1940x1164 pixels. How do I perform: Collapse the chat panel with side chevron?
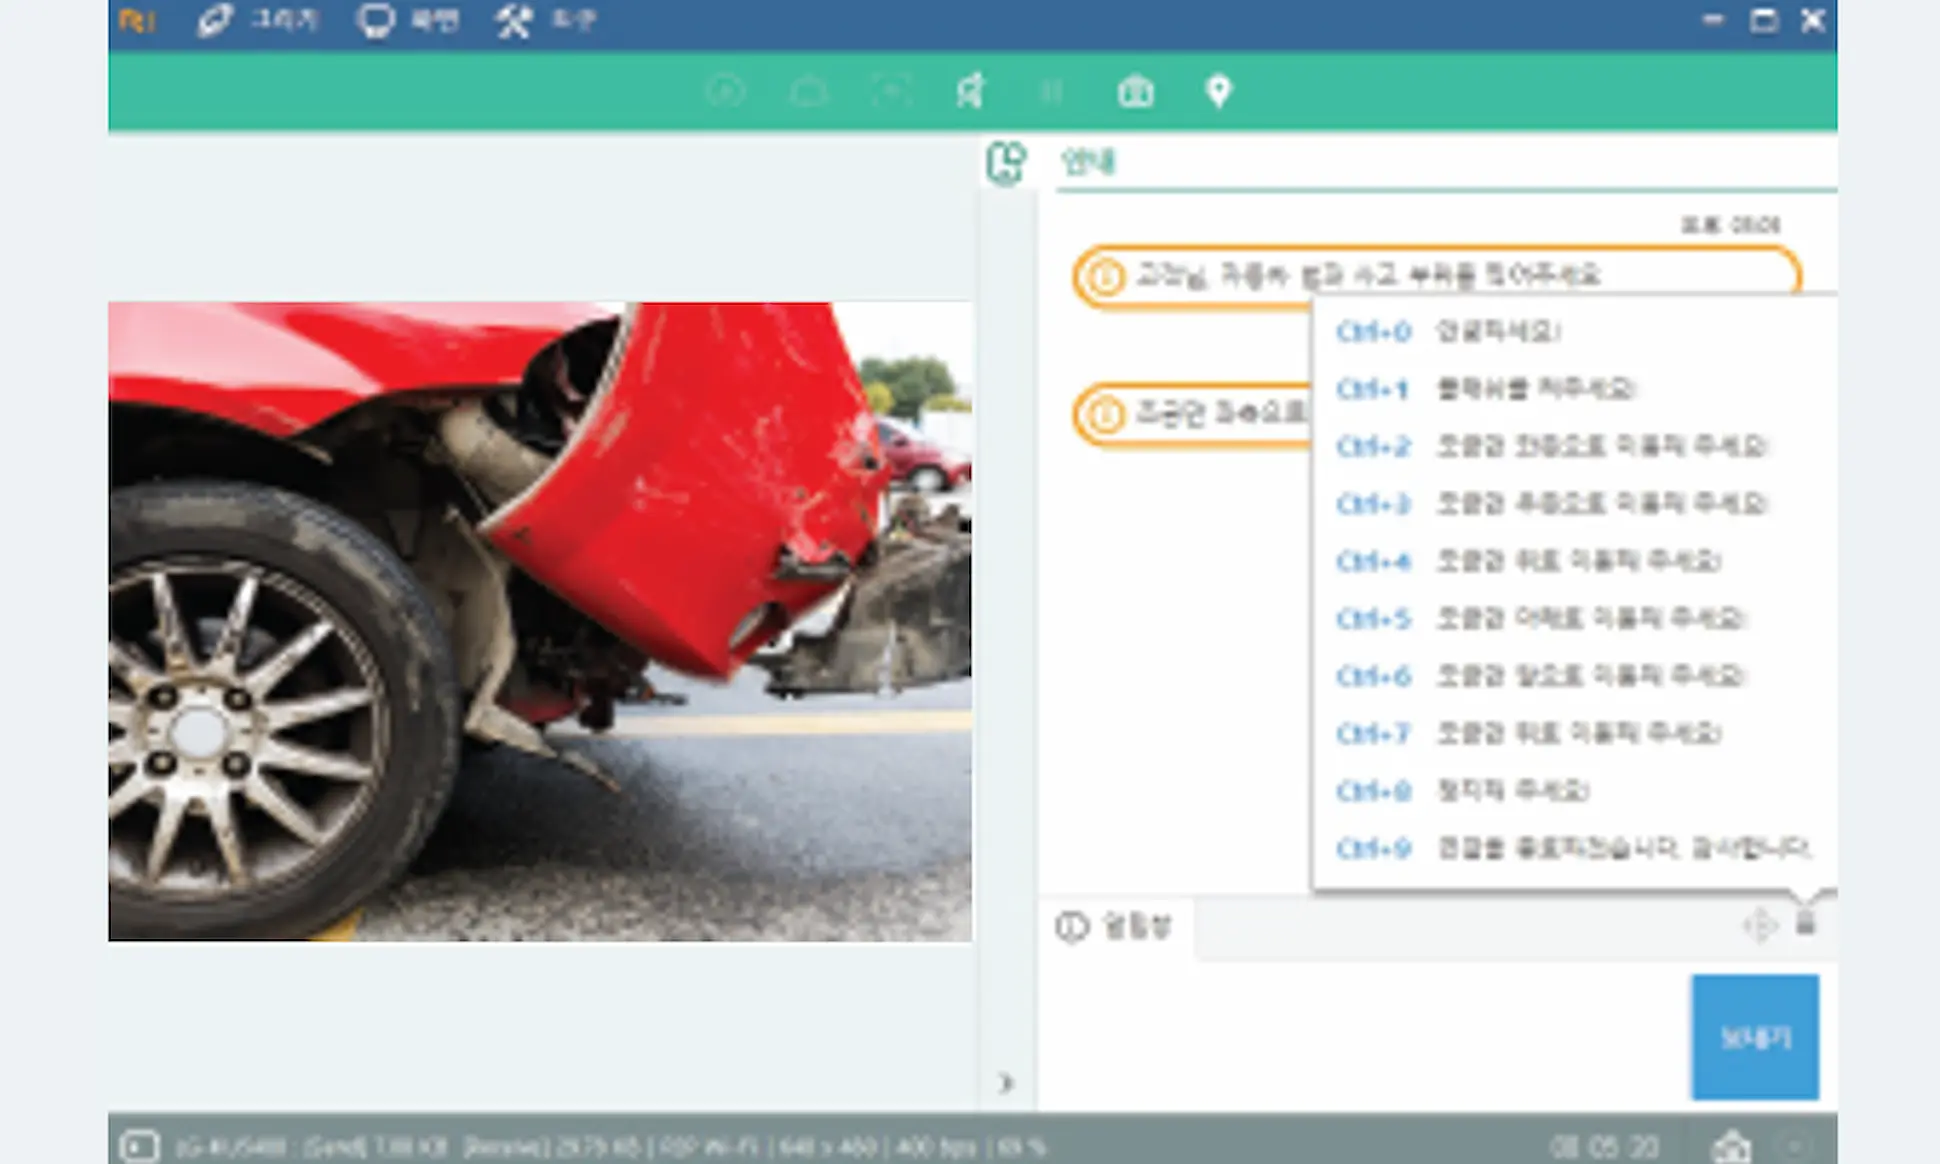pyautogui.click(x=1006, y=1082)
